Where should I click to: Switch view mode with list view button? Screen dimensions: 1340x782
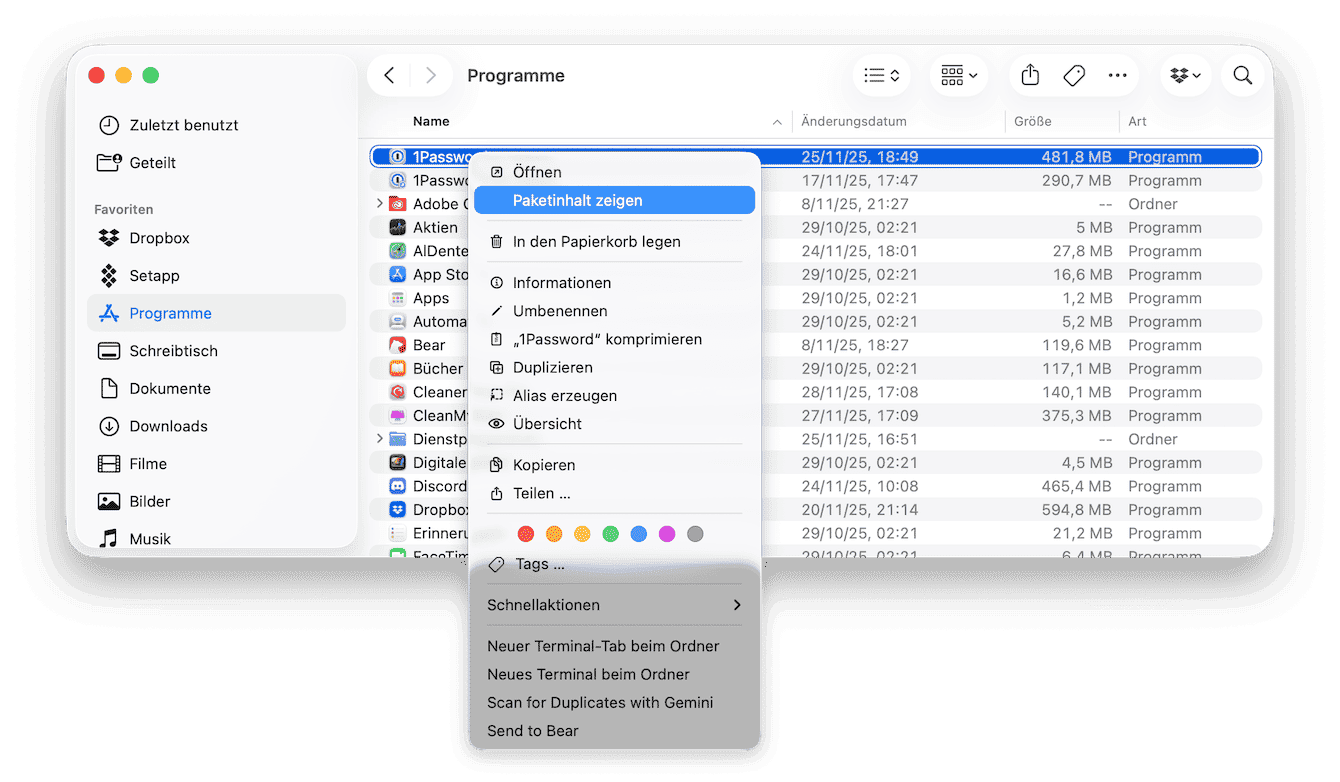point(881,76)
